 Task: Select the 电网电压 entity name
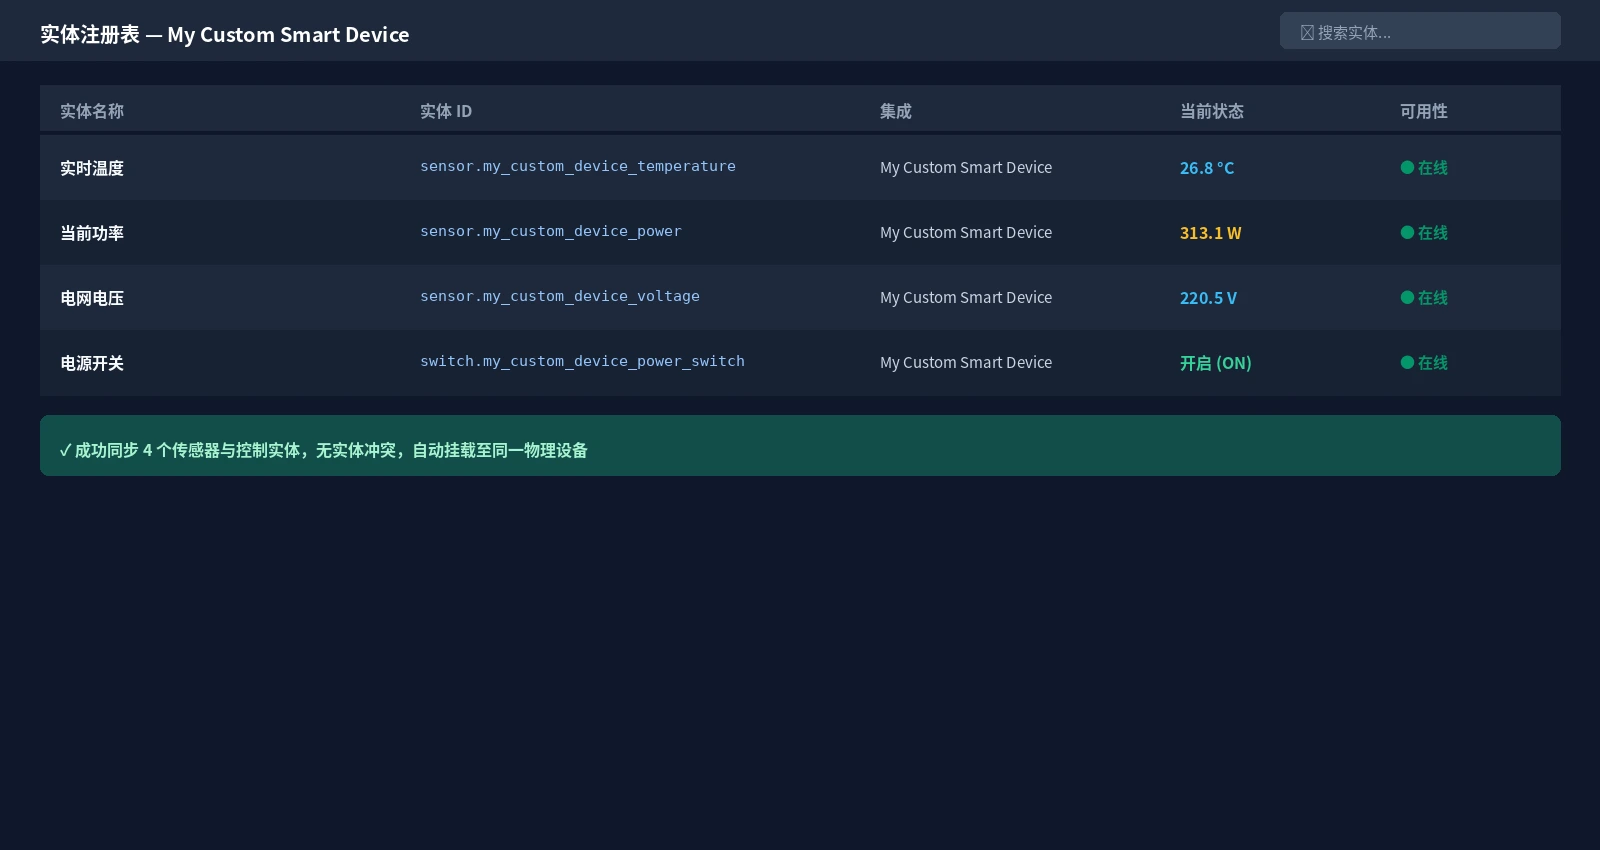point(92,298)
